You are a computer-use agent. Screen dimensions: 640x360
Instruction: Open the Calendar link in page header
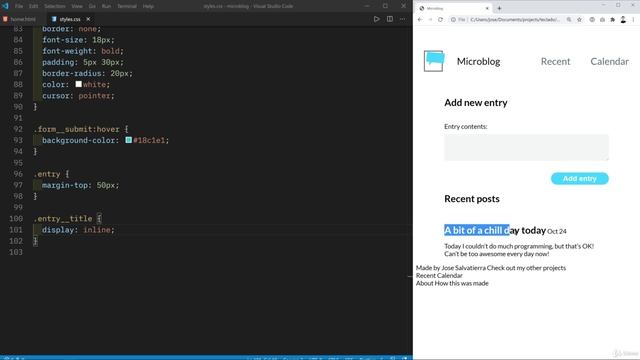click(609, 61)
